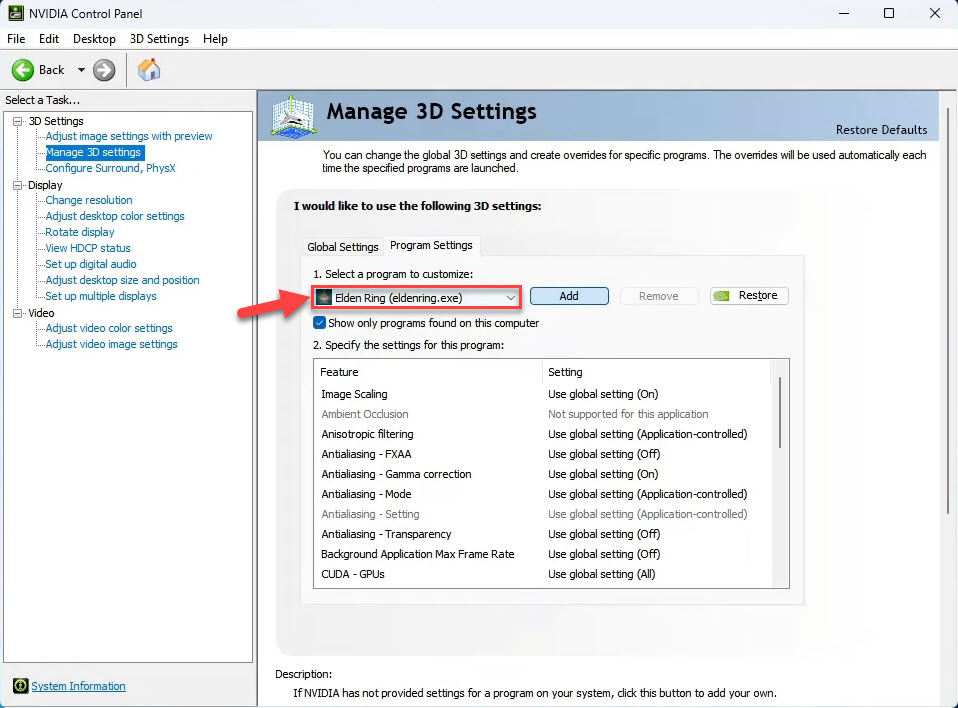Click the green Back arrow icon
The image size is (958, 708).
23,70
